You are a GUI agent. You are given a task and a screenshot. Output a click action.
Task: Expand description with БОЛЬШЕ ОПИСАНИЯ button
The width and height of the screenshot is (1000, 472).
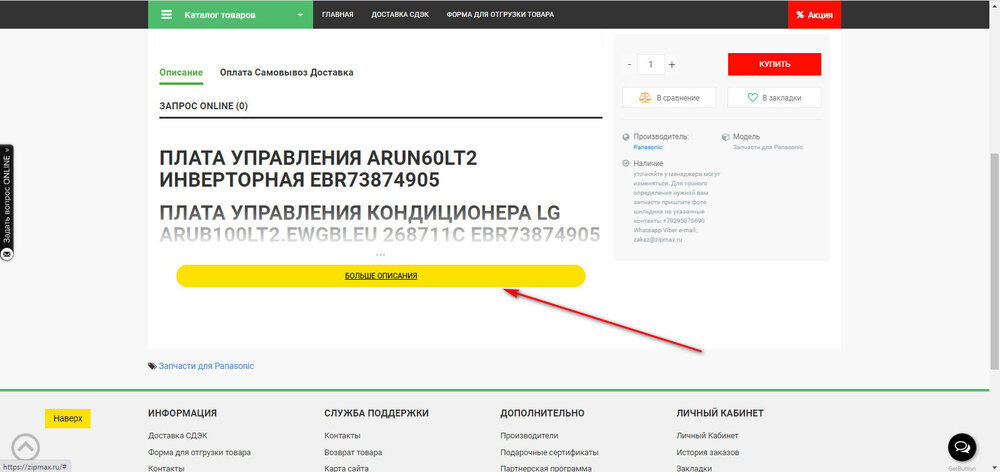pyautogui.click(x=381, y=276)
